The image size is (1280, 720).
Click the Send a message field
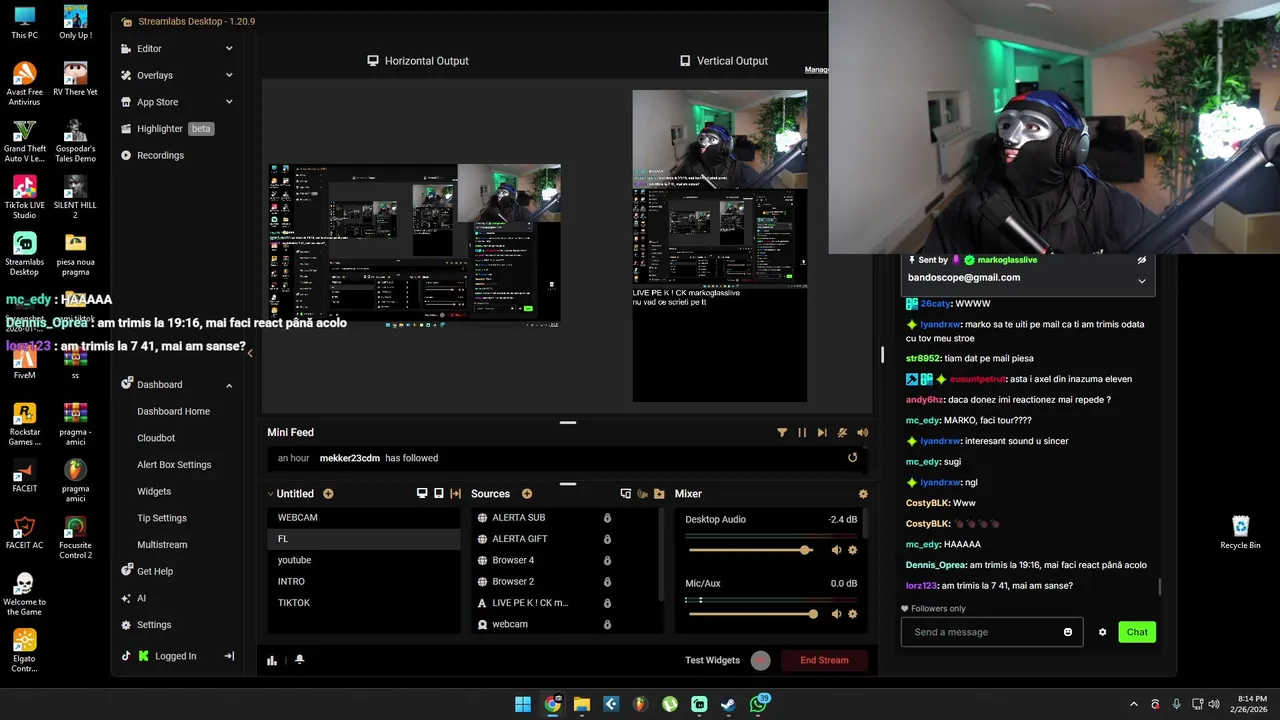pyautogui.click(x=991, y=632)
